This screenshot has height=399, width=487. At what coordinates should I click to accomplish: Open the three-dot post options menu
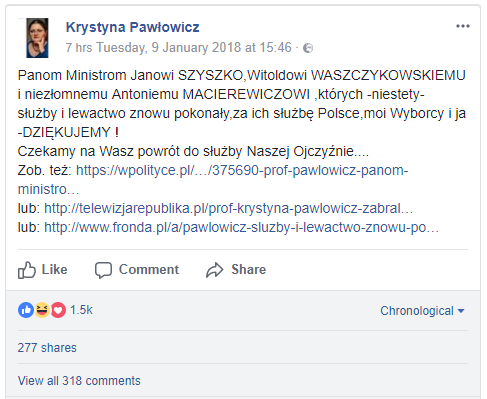(x=463, y=26)
